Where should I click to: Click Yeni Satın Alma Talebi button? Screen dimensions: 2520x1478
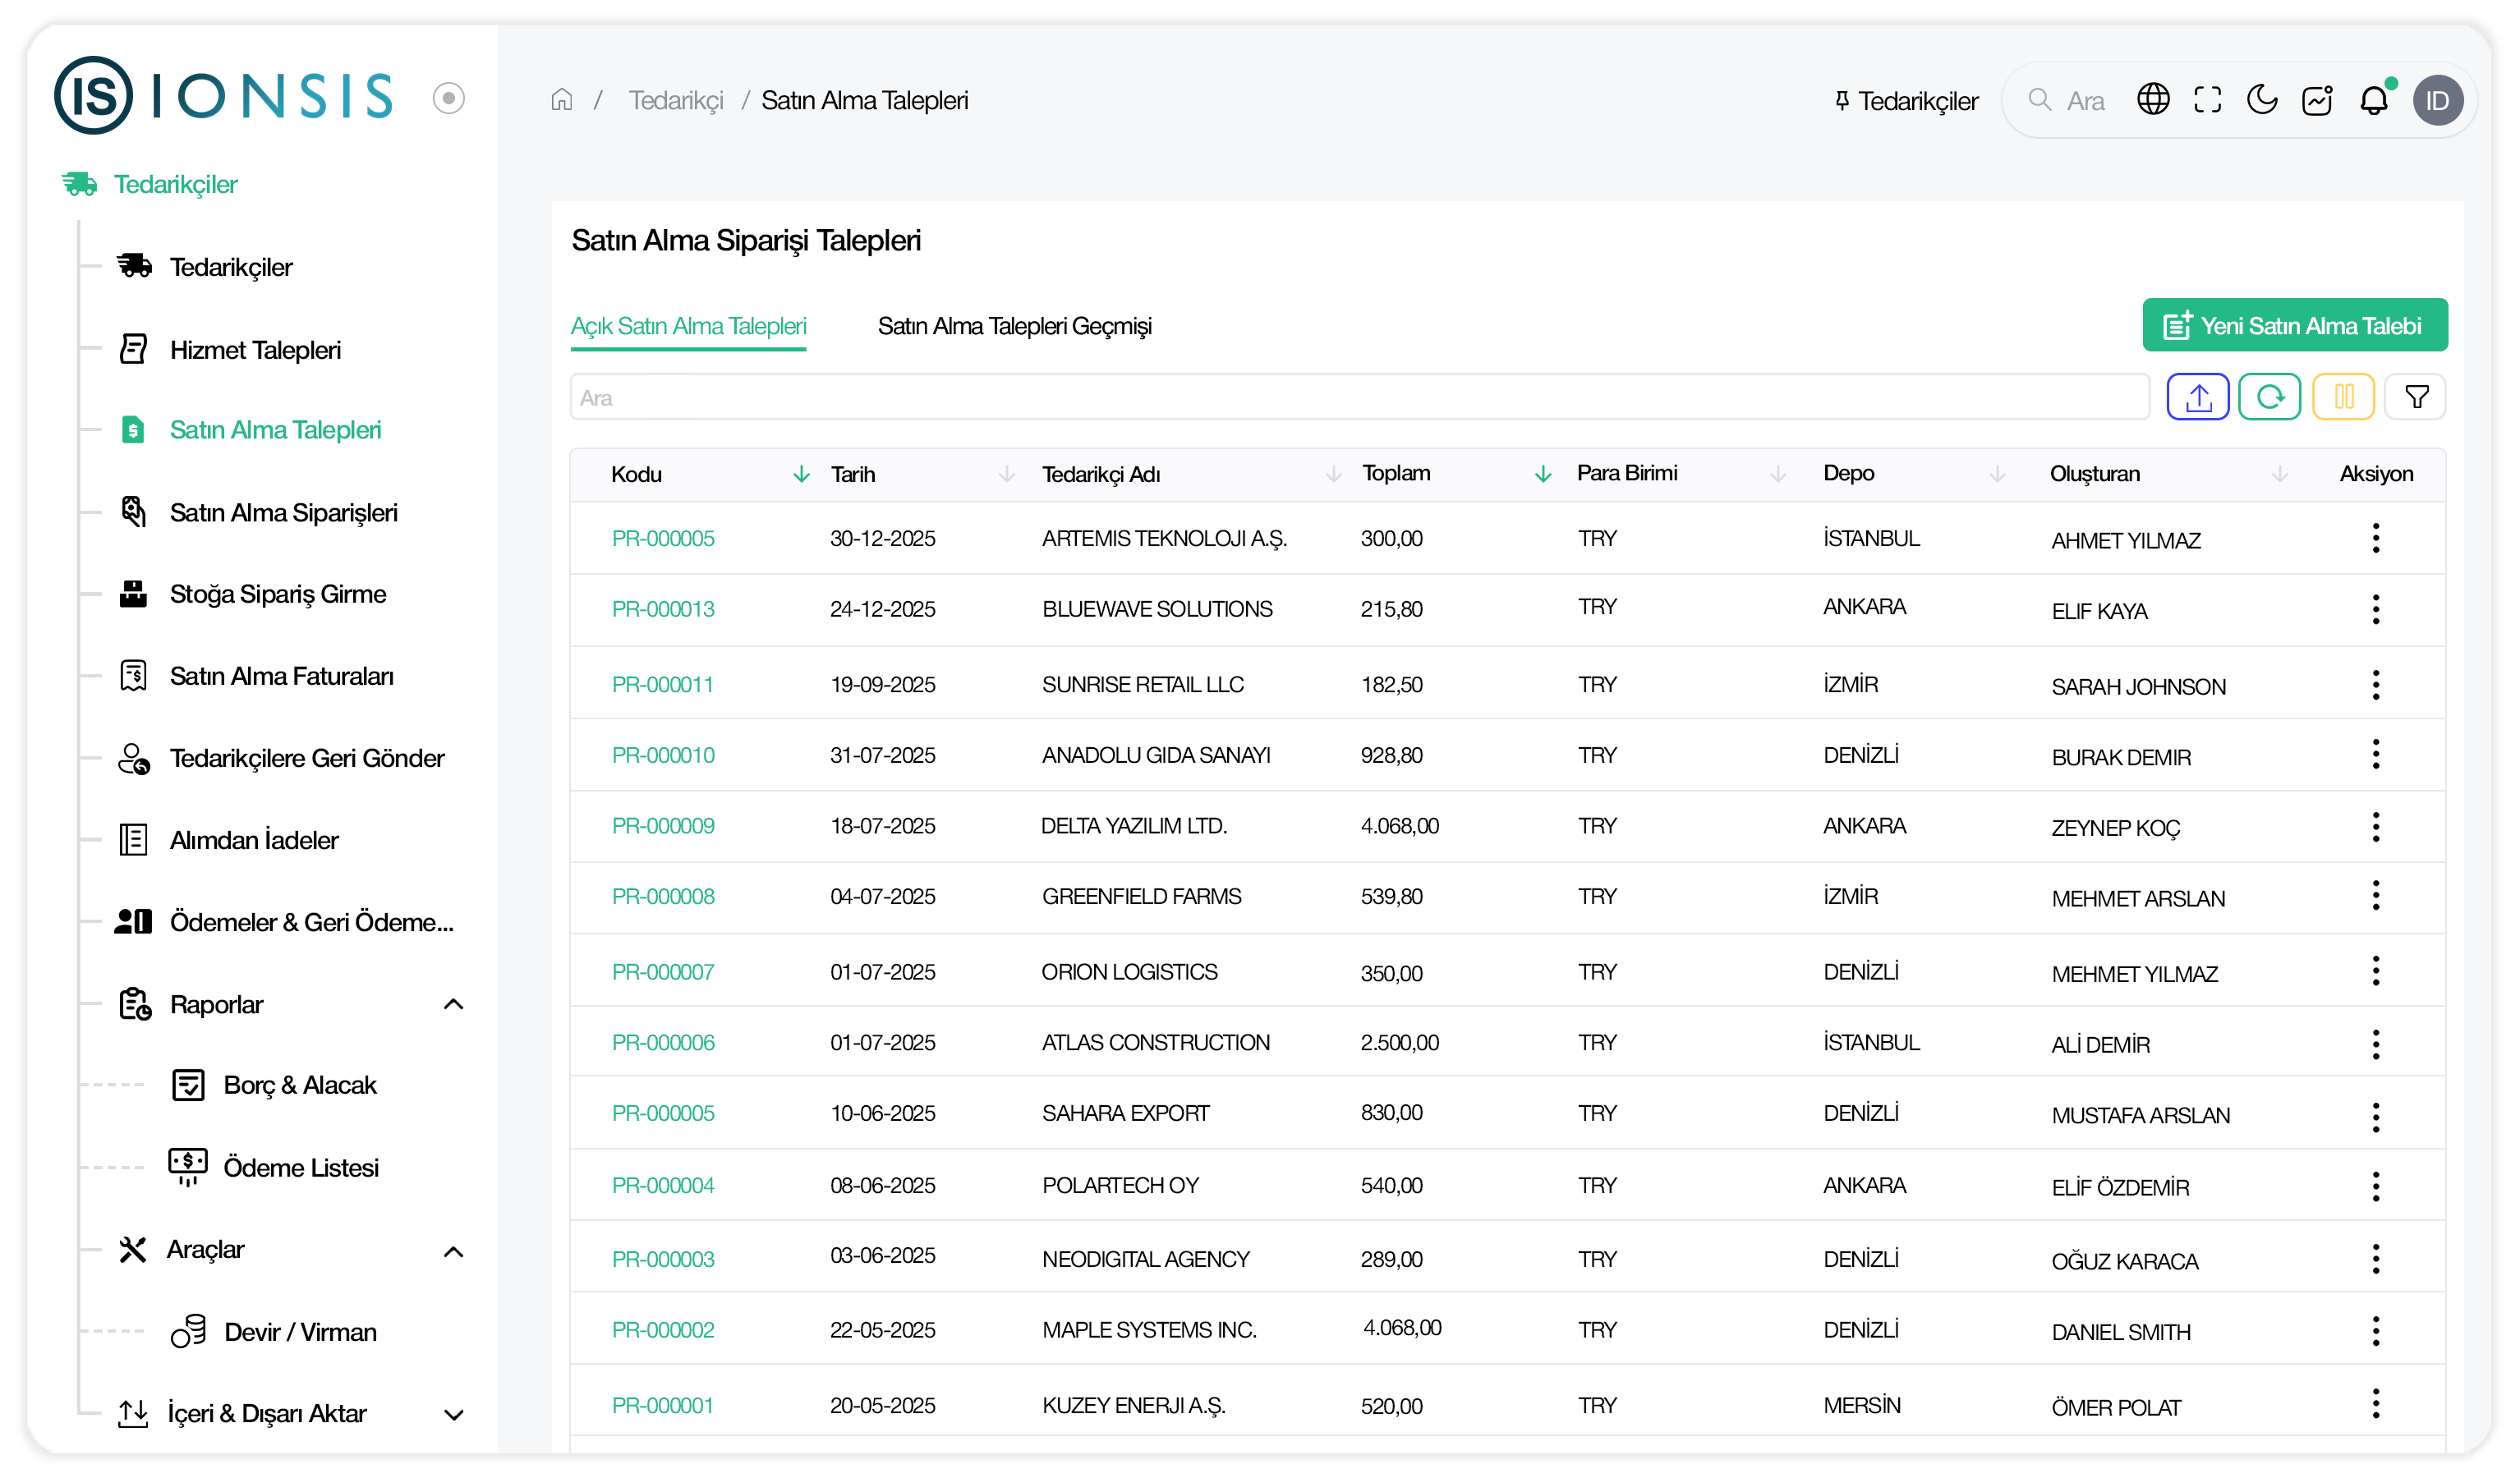(x=2294, y=326)
